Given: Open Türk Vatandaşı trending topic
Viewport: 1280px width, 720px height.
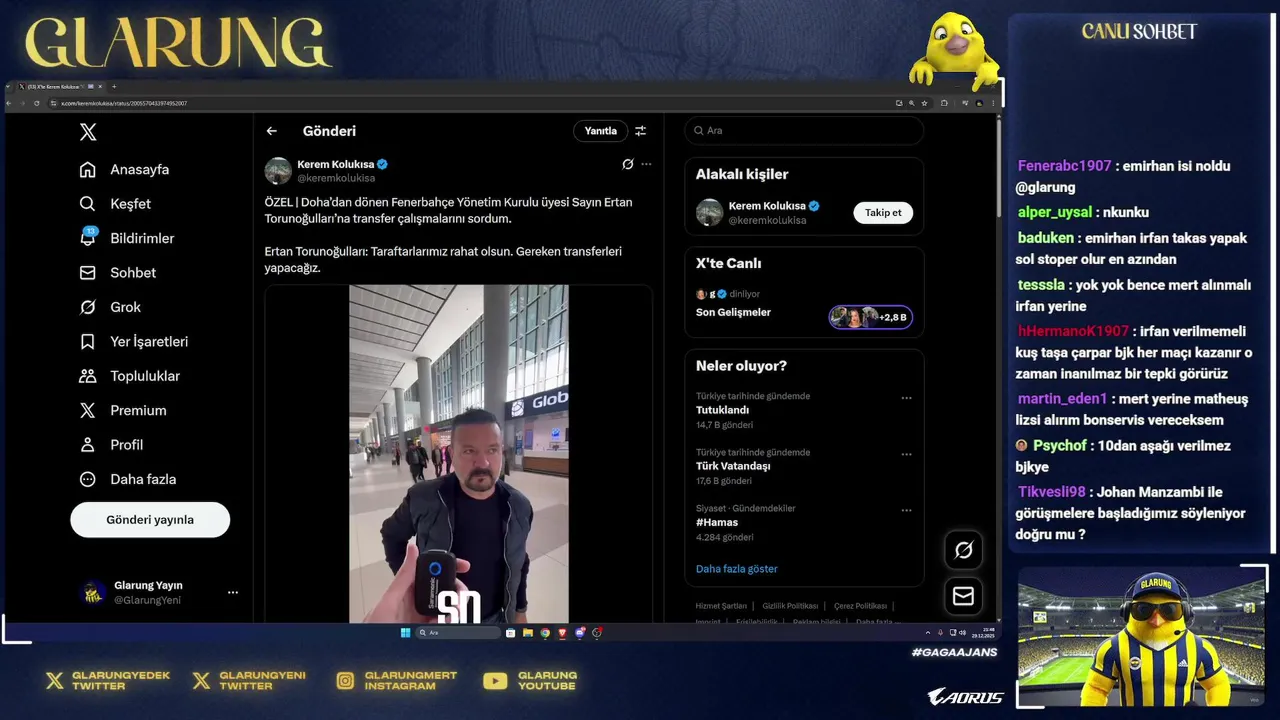Looking at the screenshot, I should [733, 466].
